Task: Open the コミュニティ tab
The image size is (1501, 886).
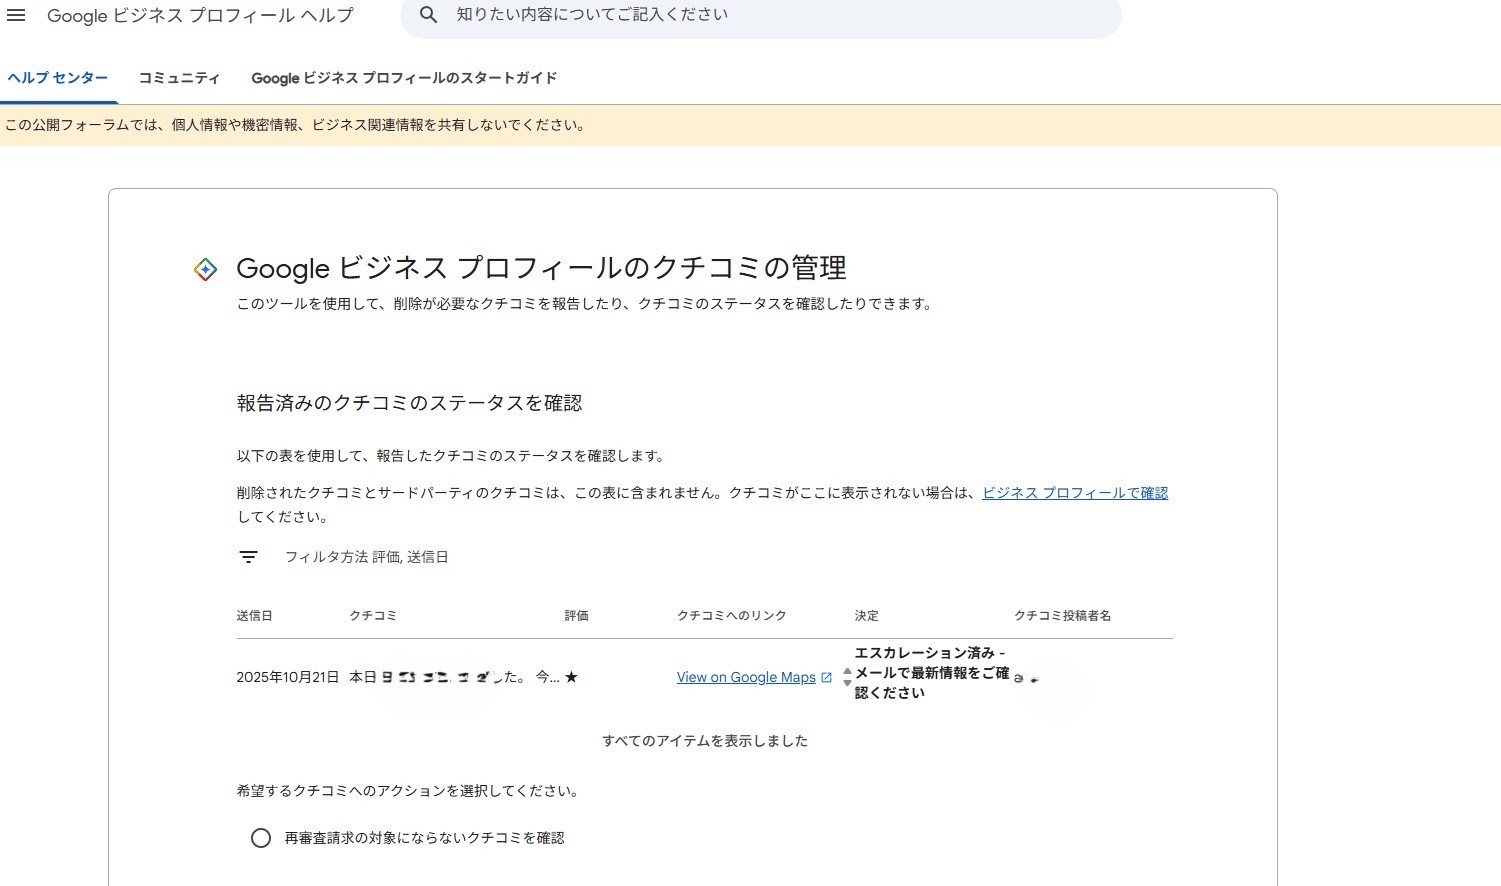Action: tap(179, 78)
